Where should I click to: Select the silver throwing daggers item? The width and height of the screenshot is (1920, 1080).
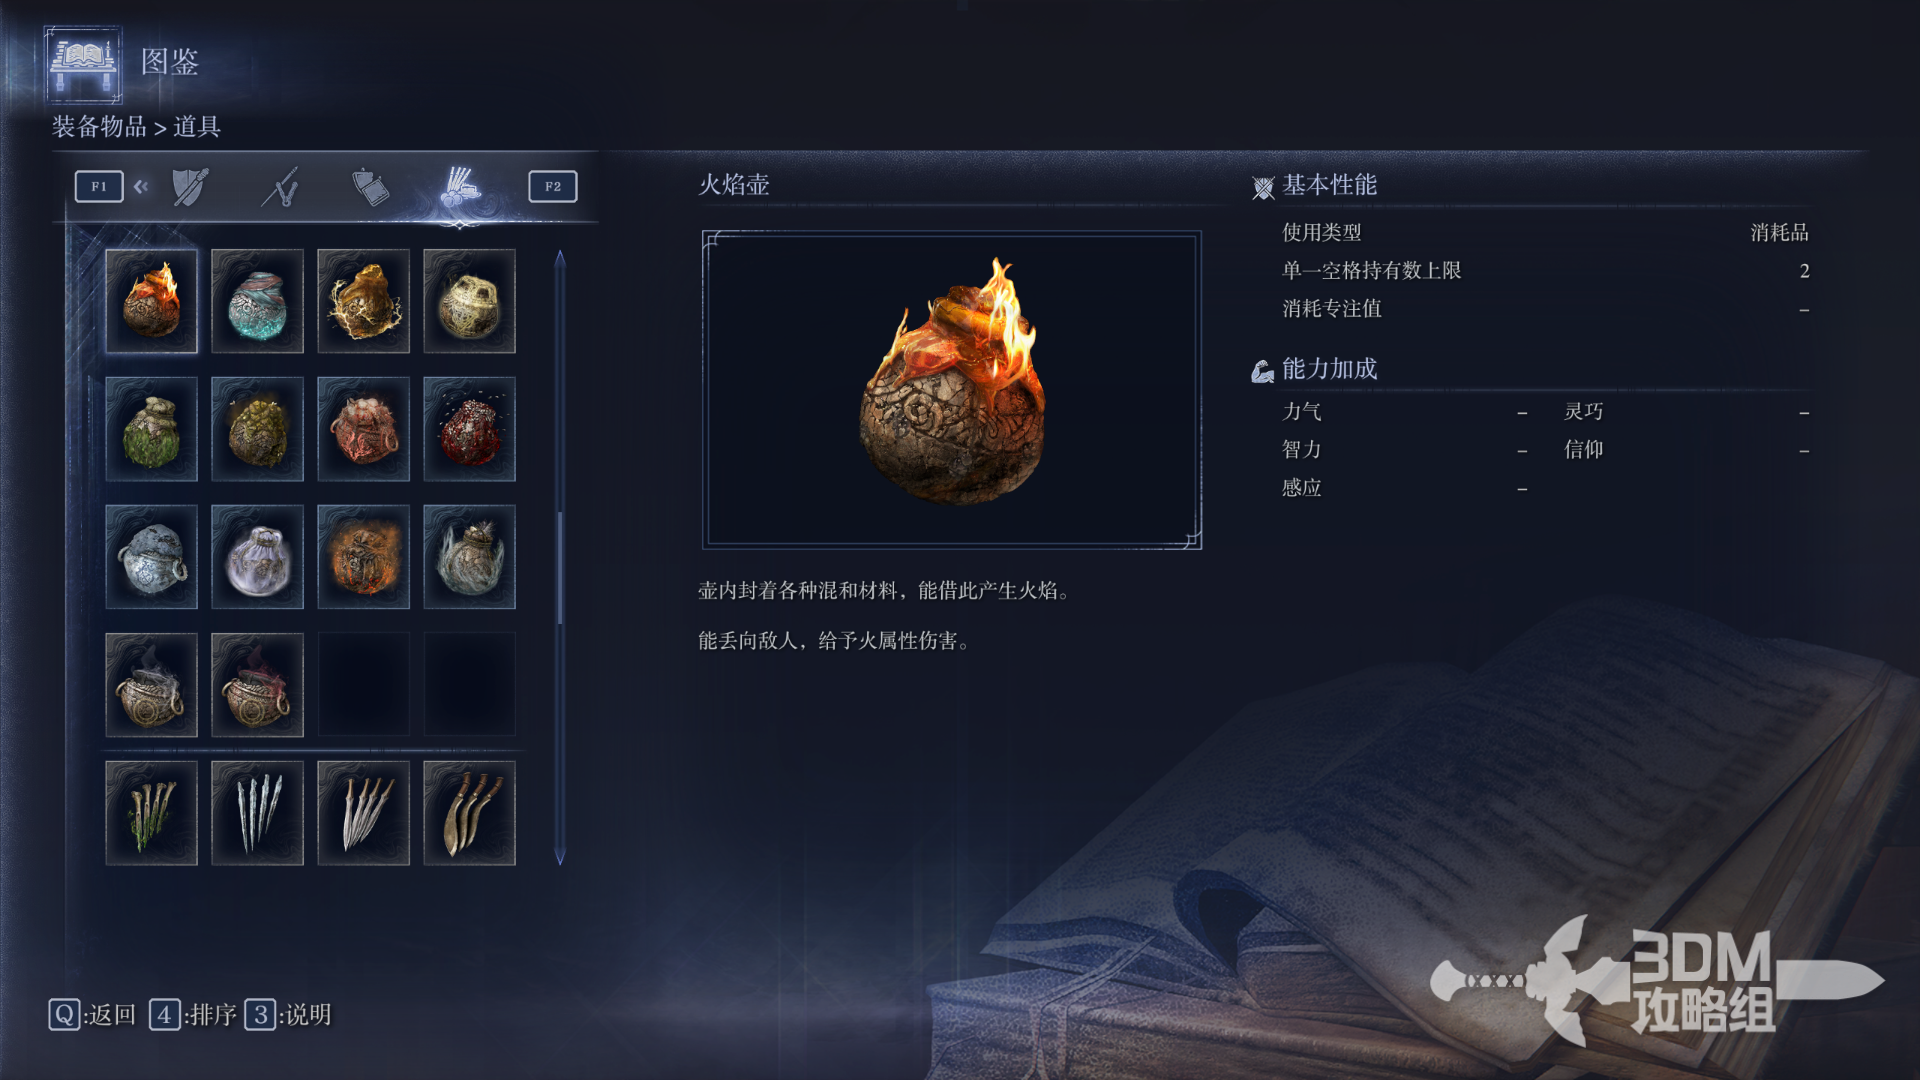click(x=257, y=813)
